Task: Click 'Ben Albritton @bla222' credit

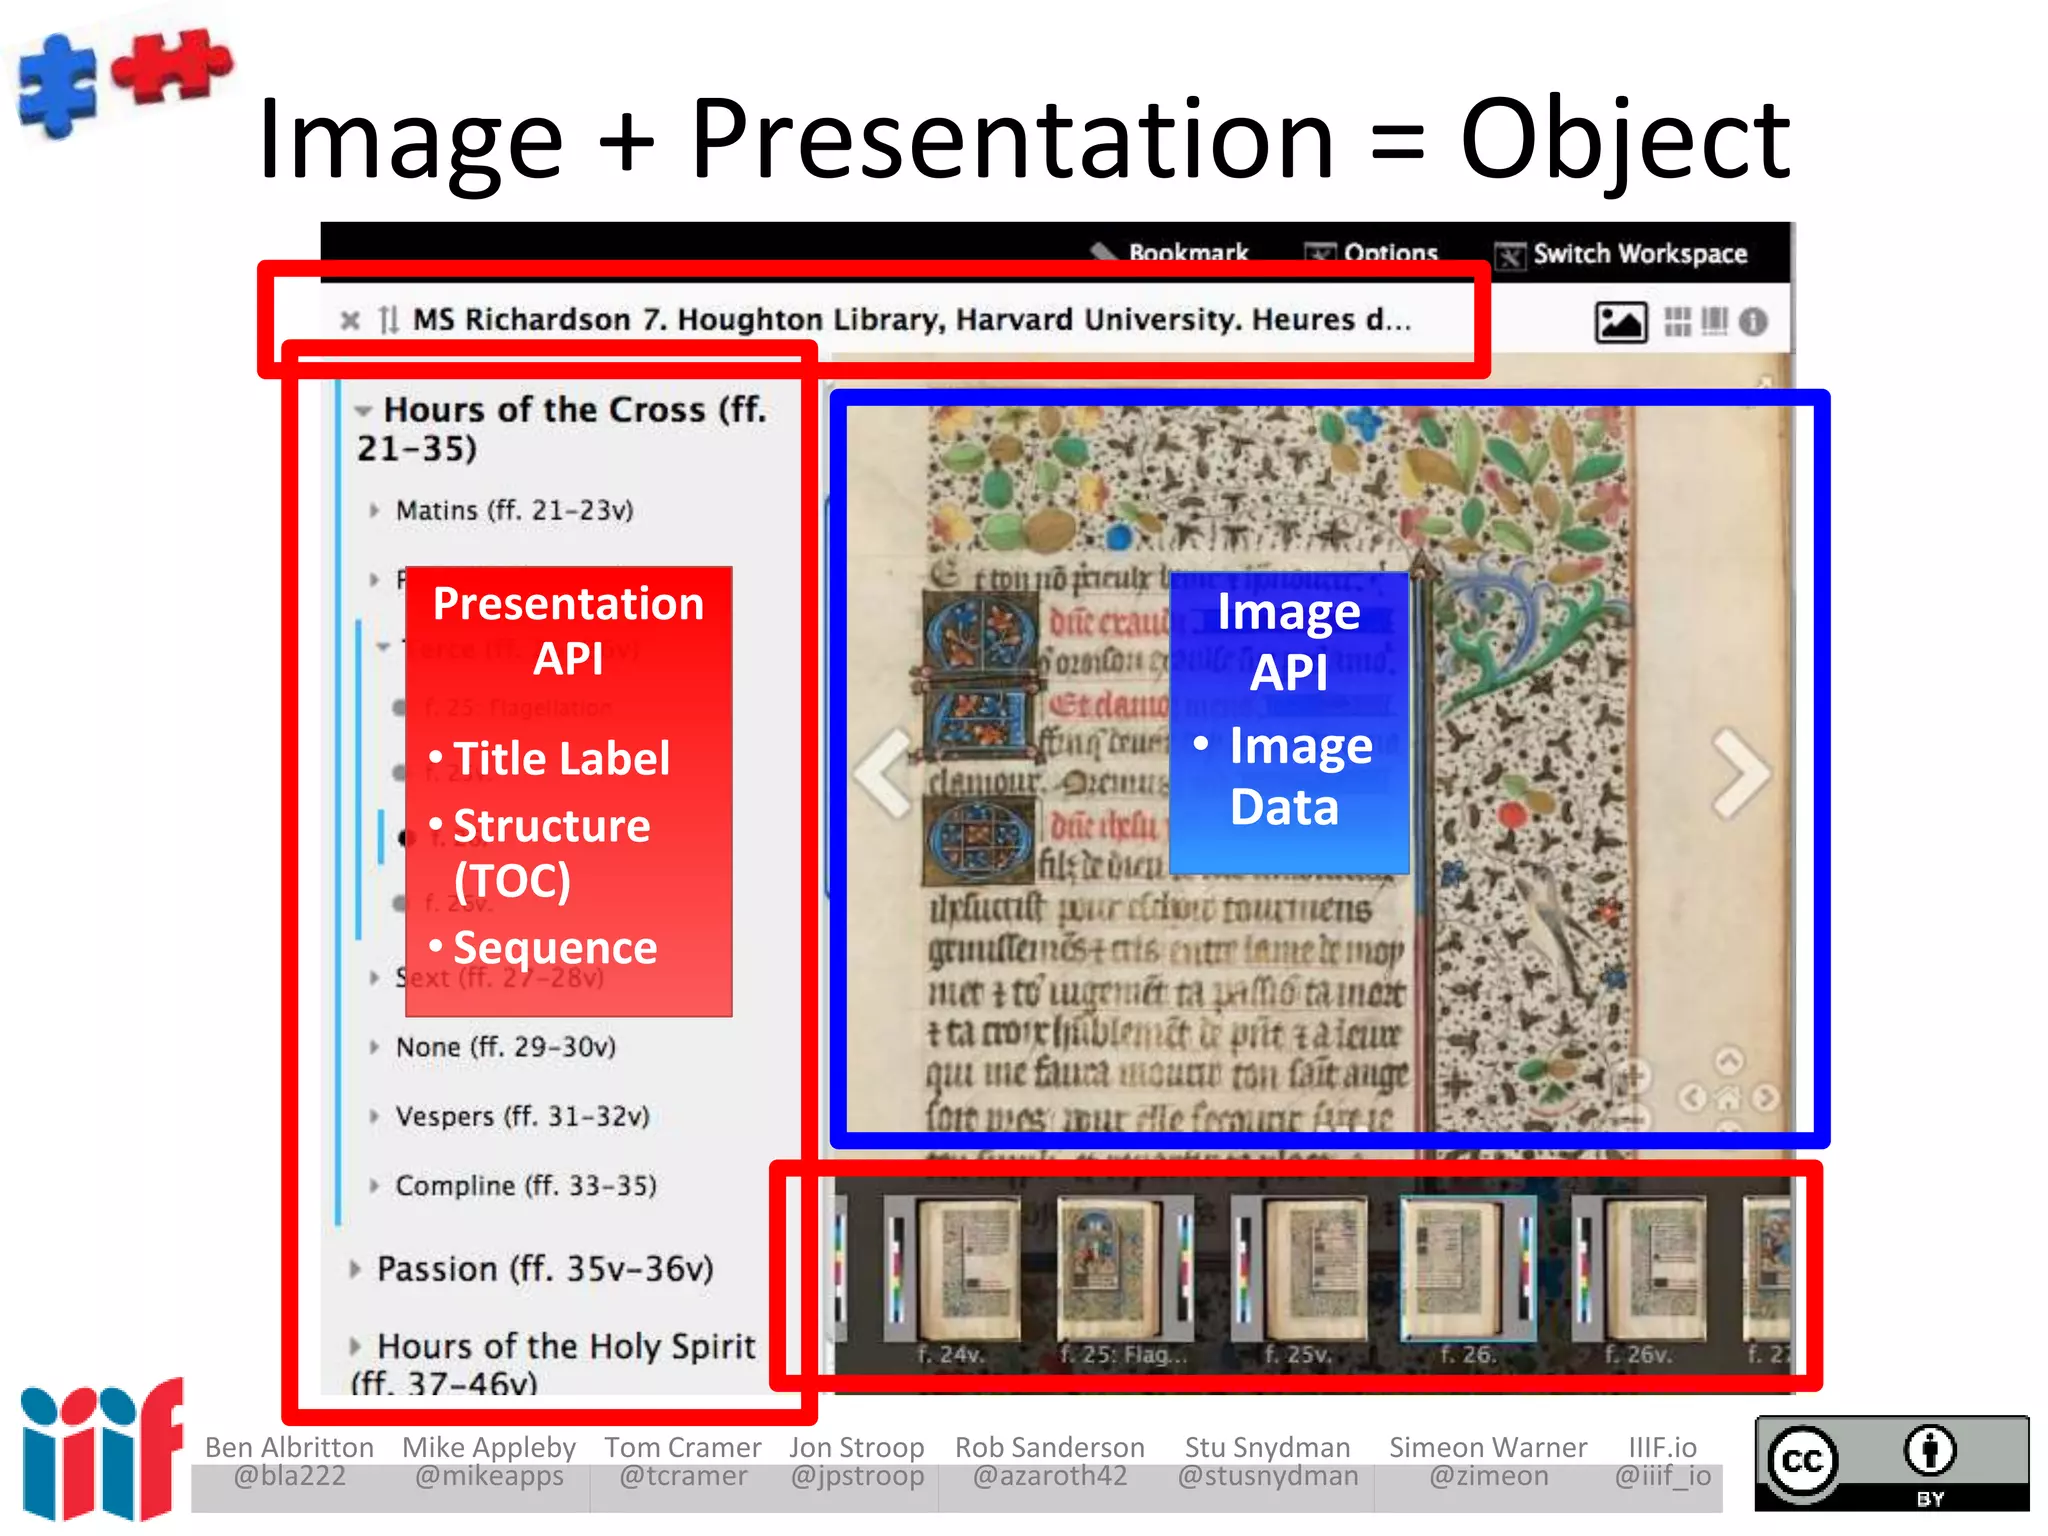Action: pyautogui.click(x=289, y=1462)
